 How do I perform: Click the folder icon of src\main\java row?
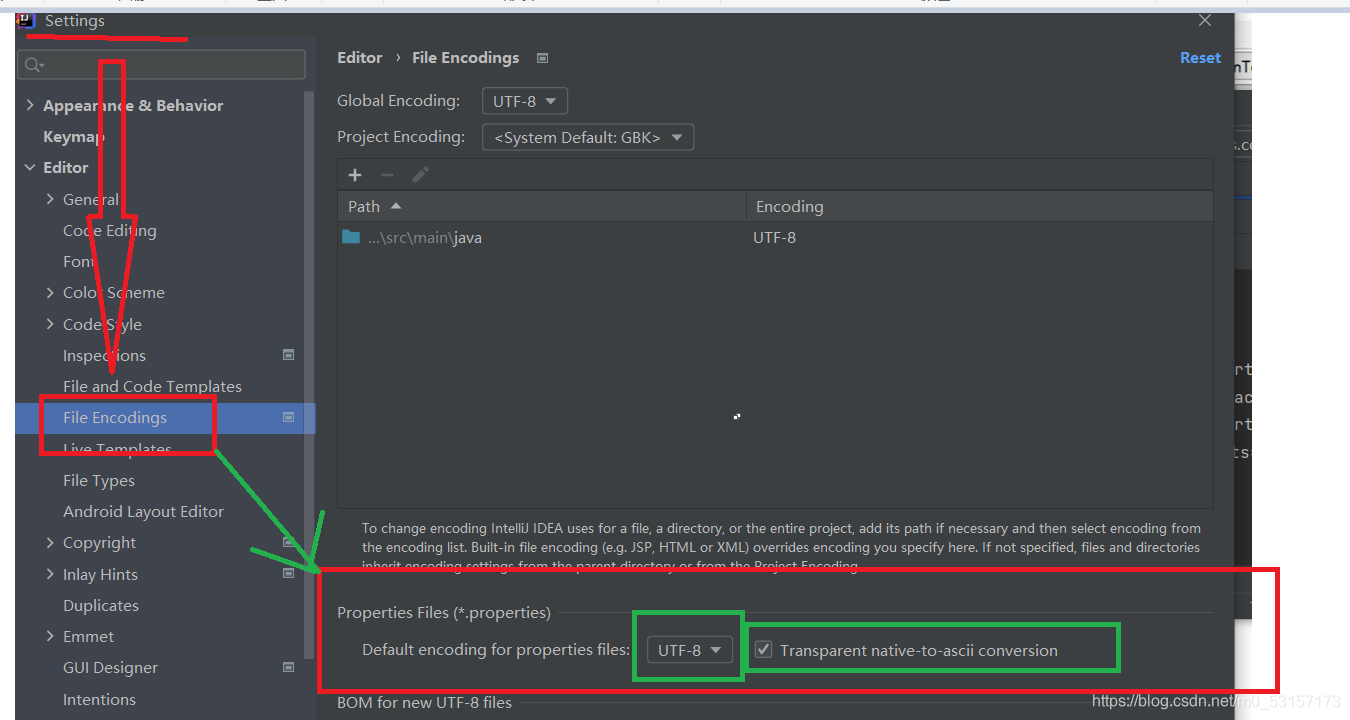tap(350, 237)
